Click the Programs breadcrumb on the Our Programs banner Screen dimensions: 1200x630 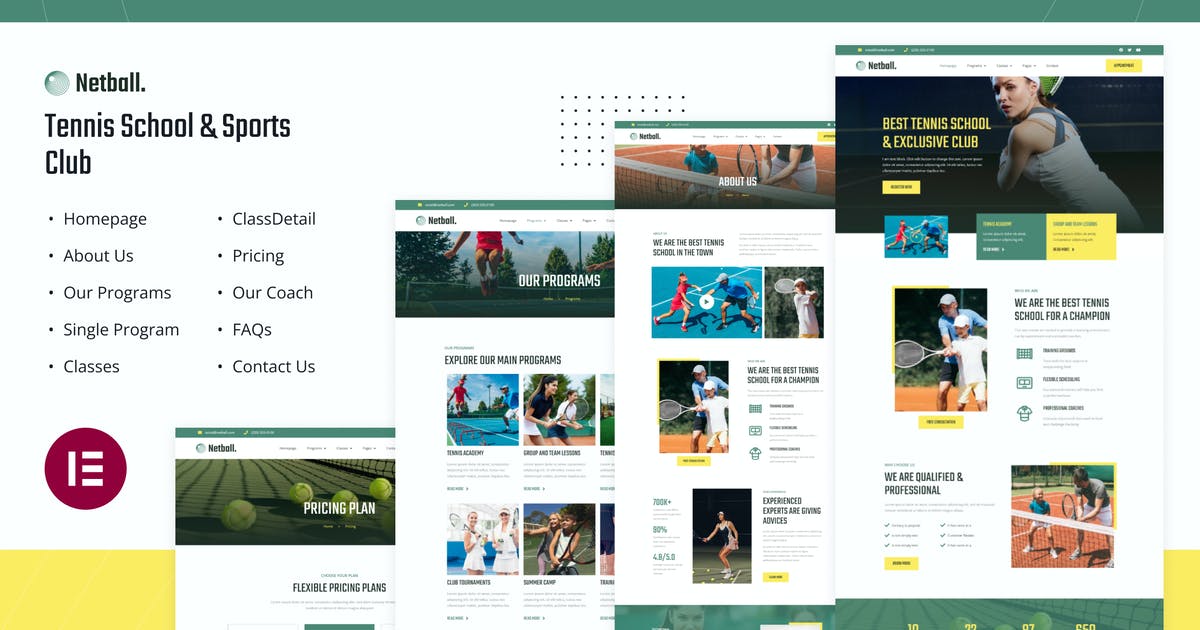tap(573, 298)
